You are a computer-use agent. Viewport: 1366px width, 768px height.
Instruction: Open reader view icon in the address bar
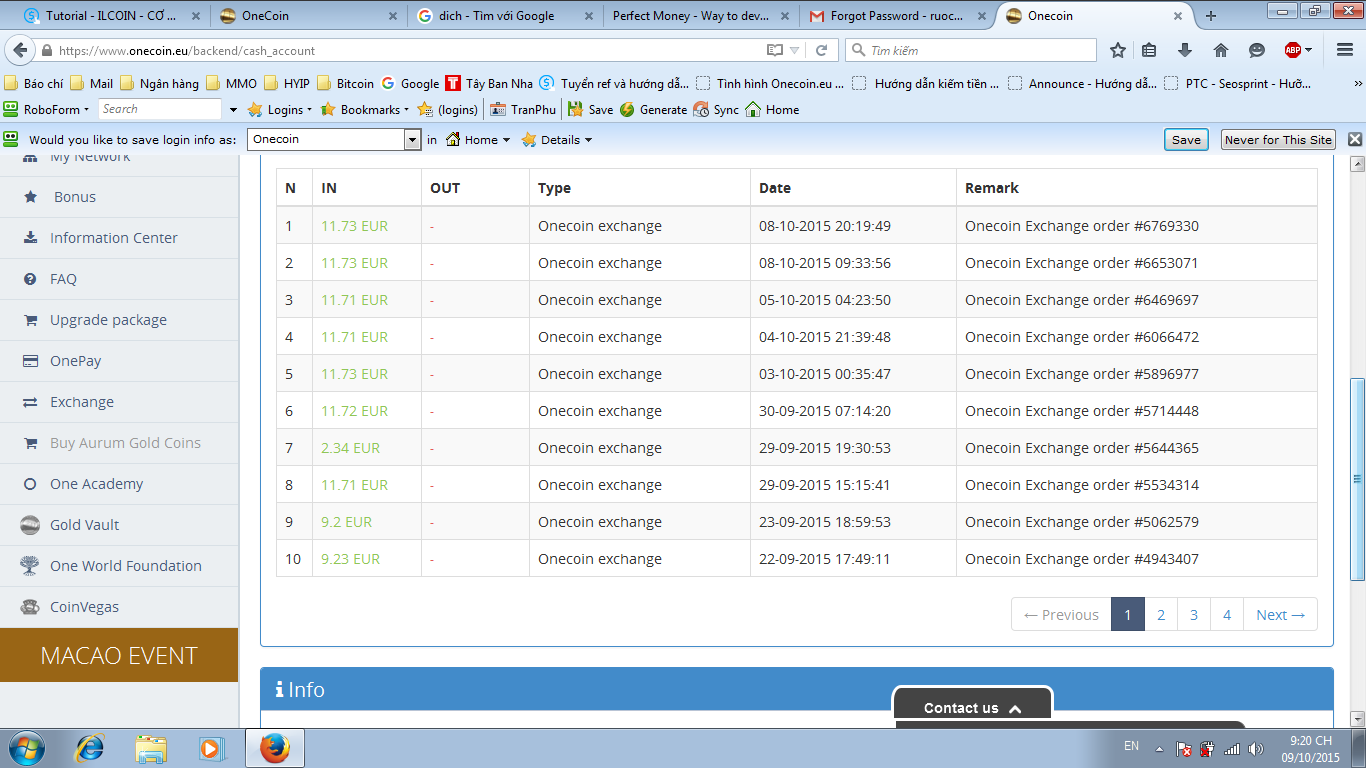[x=775, y=50]
